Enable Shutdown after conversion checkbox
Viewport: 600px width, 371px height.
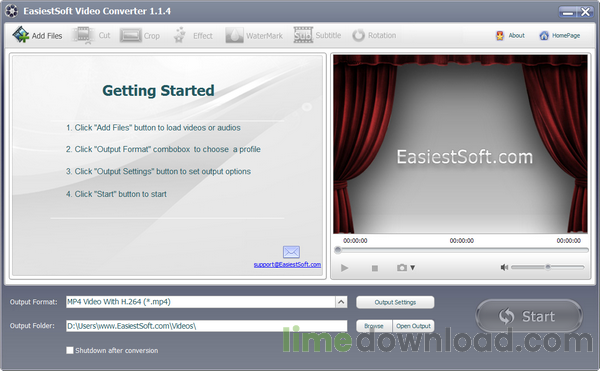click(70, 350)
